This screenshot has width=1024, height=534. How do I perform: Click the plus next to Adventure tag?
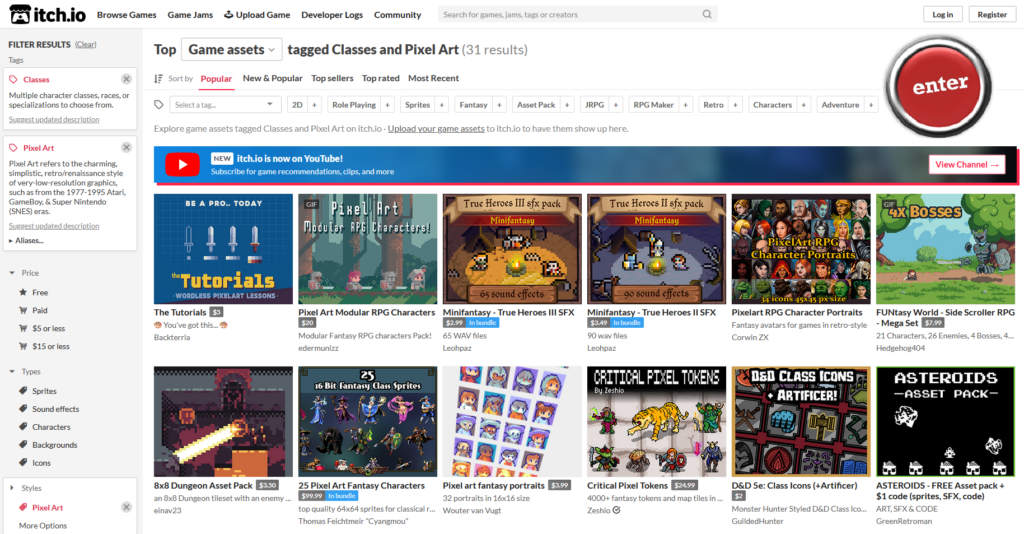point(871,104)
